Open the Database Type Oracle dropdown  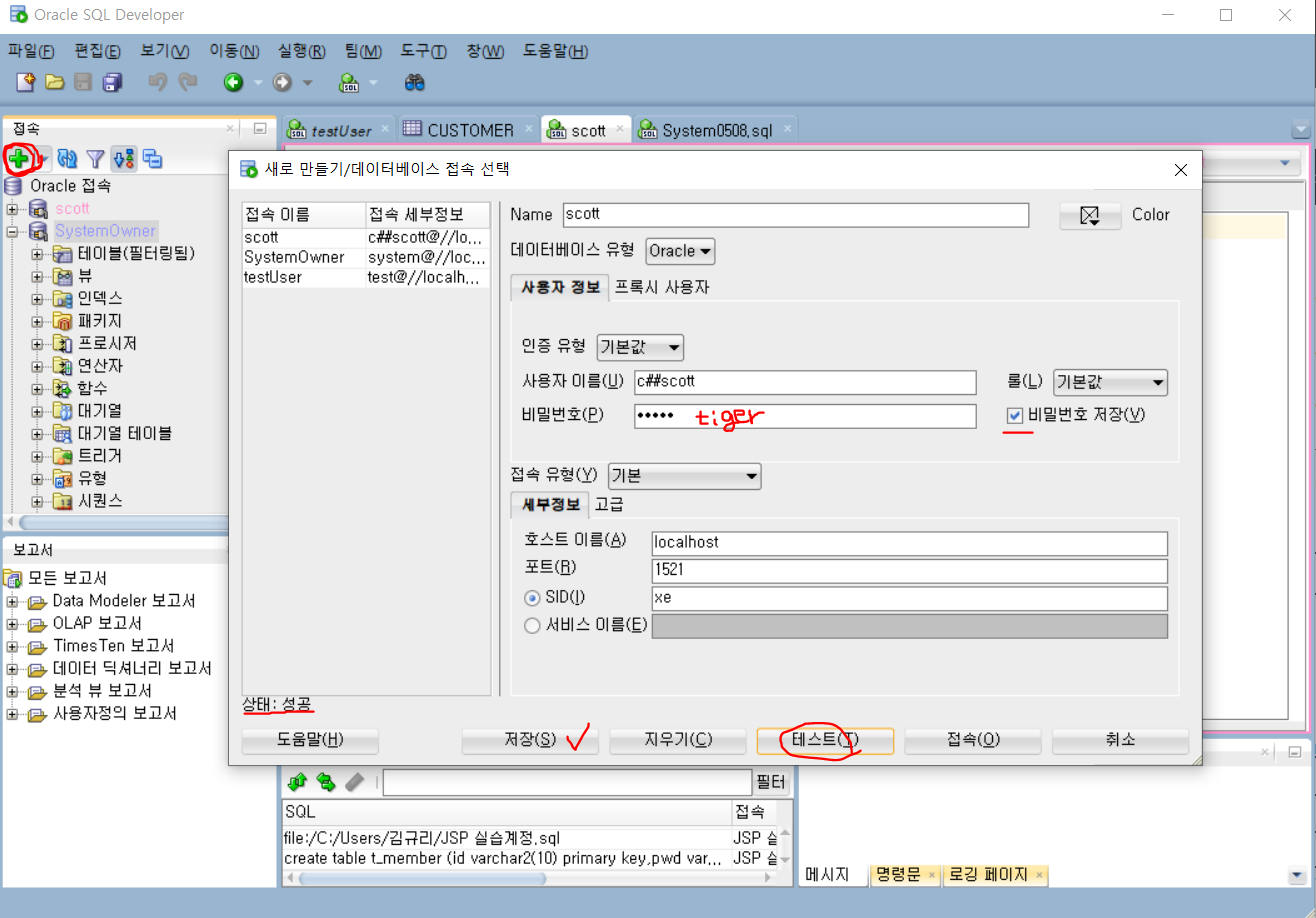pos(680,251)
